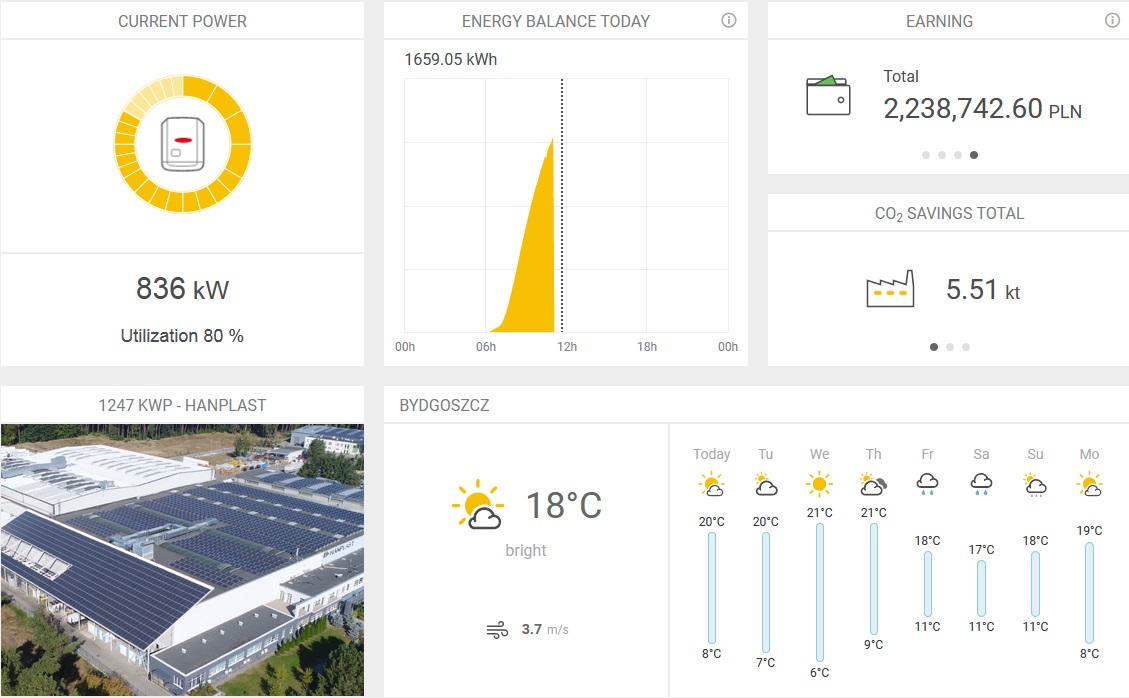Click Wednesday's sunny forecast icon
The height and width of the screenshot is (698, 1129).
[x=819, y=486]
